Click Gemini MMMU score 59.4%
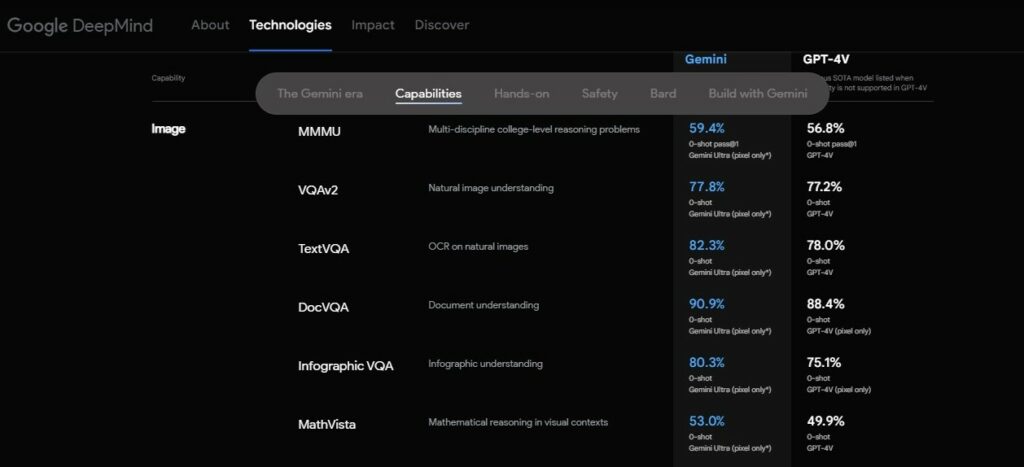The image size is (1024, 467). click(x=707, y=128)
